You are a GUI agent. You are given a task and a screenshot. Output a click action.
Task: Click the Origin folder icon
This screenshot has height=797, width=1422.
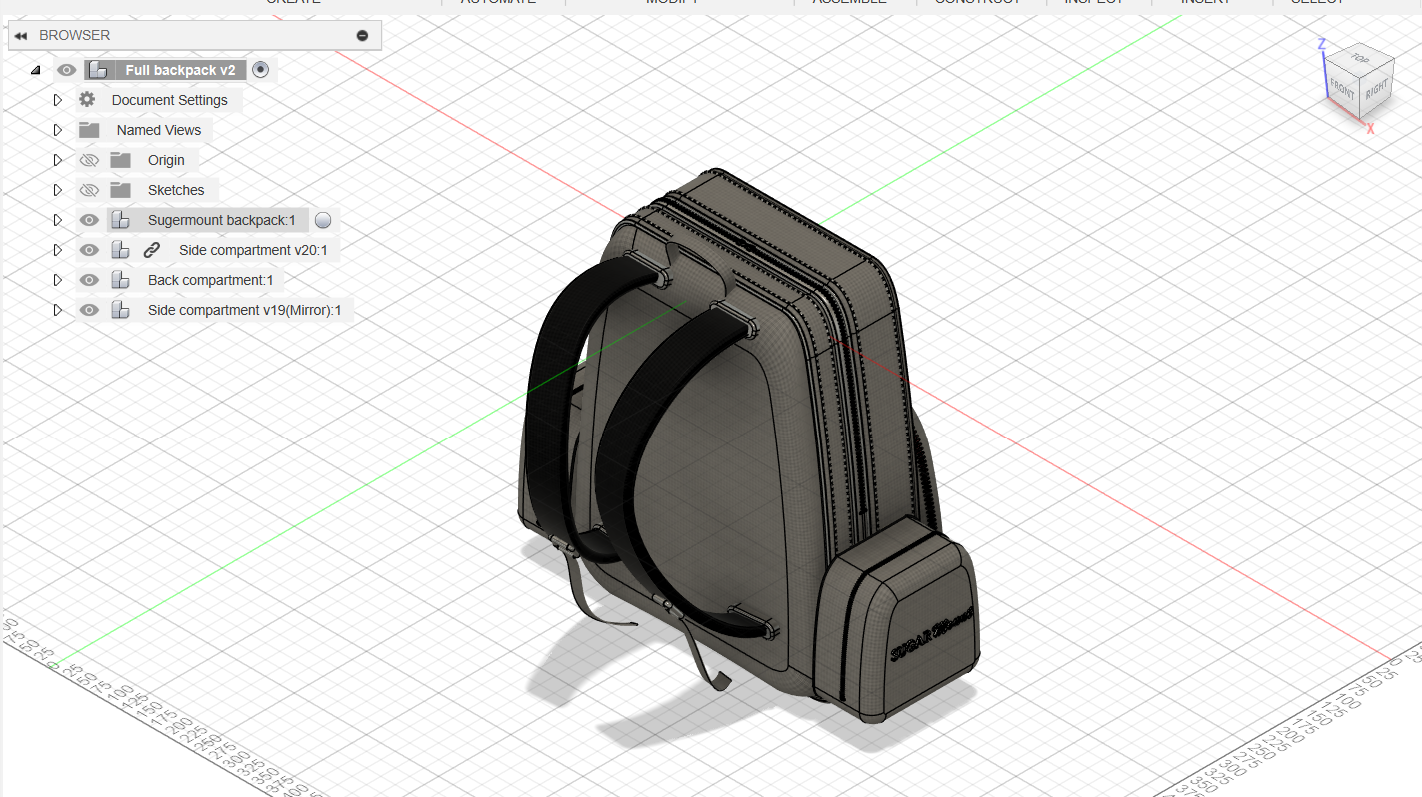pyautogui.click(x=121, y=160)
